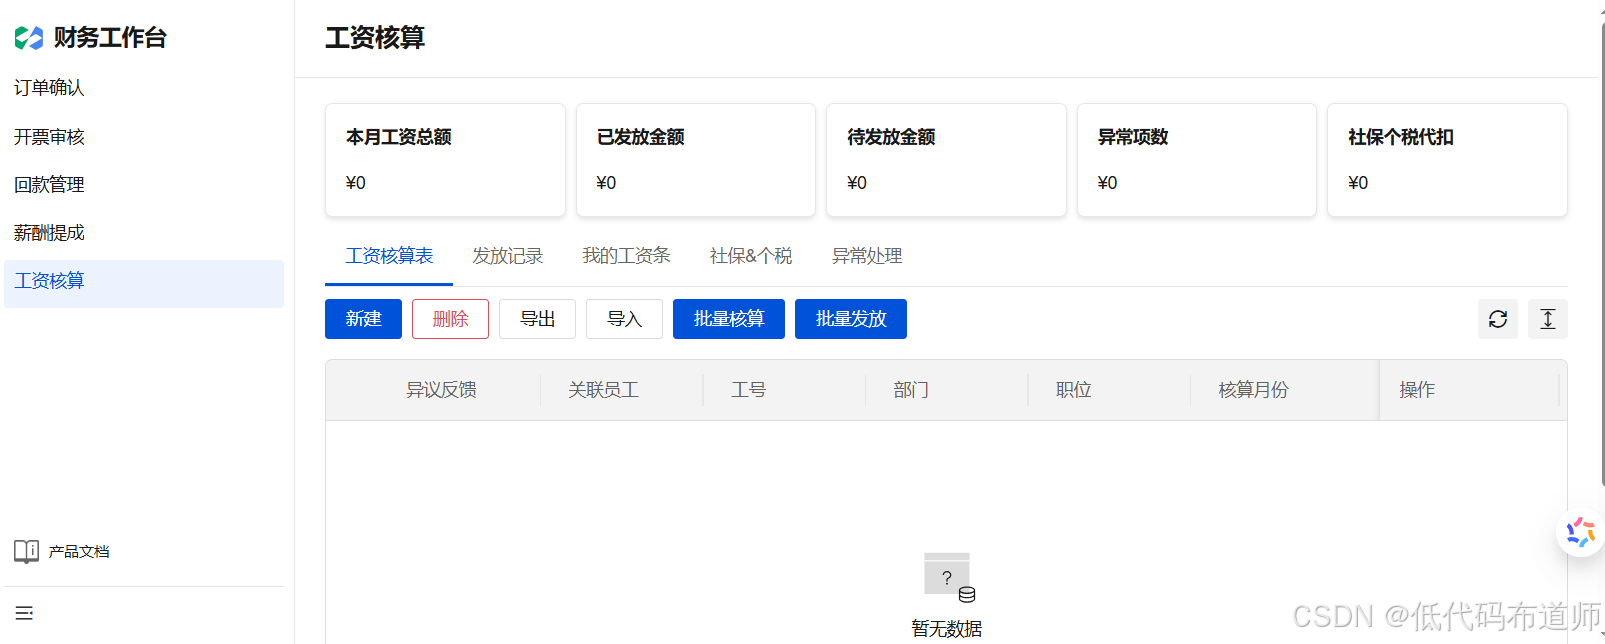Refresh the table using the reload icon

pos(1498,319)
